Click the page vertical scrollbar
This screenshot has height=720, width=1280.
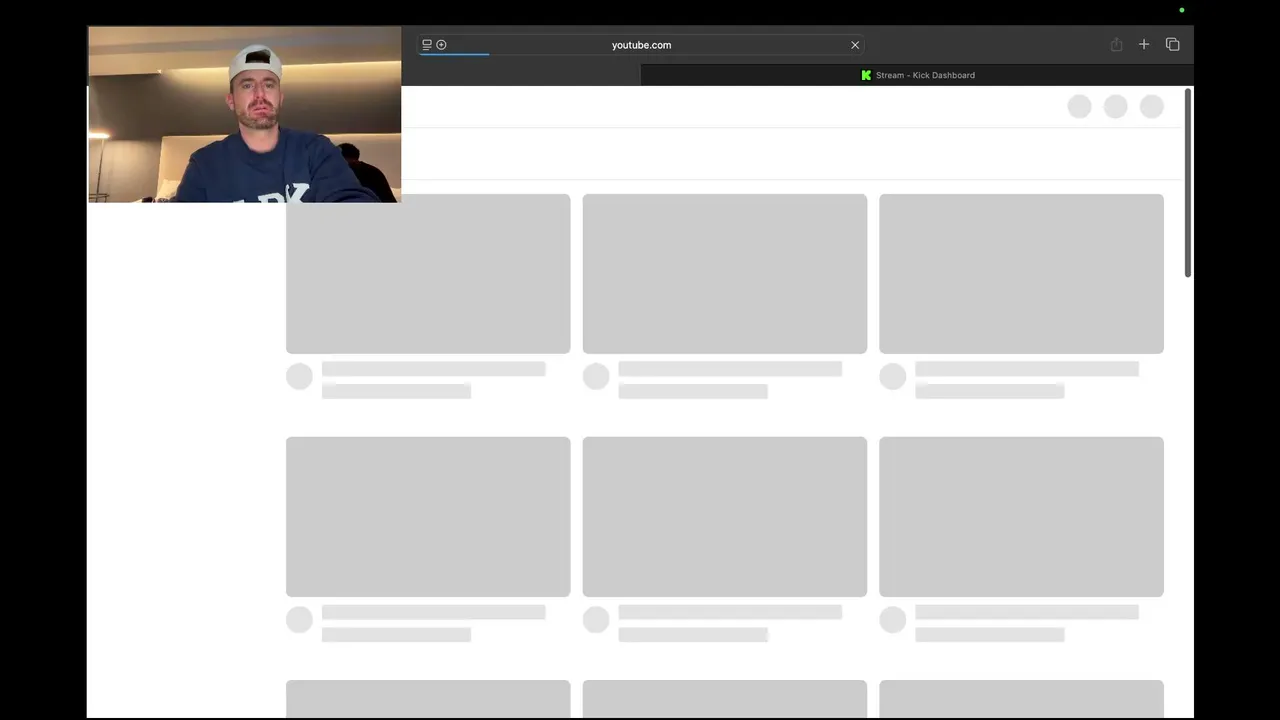click(1188, 183)
